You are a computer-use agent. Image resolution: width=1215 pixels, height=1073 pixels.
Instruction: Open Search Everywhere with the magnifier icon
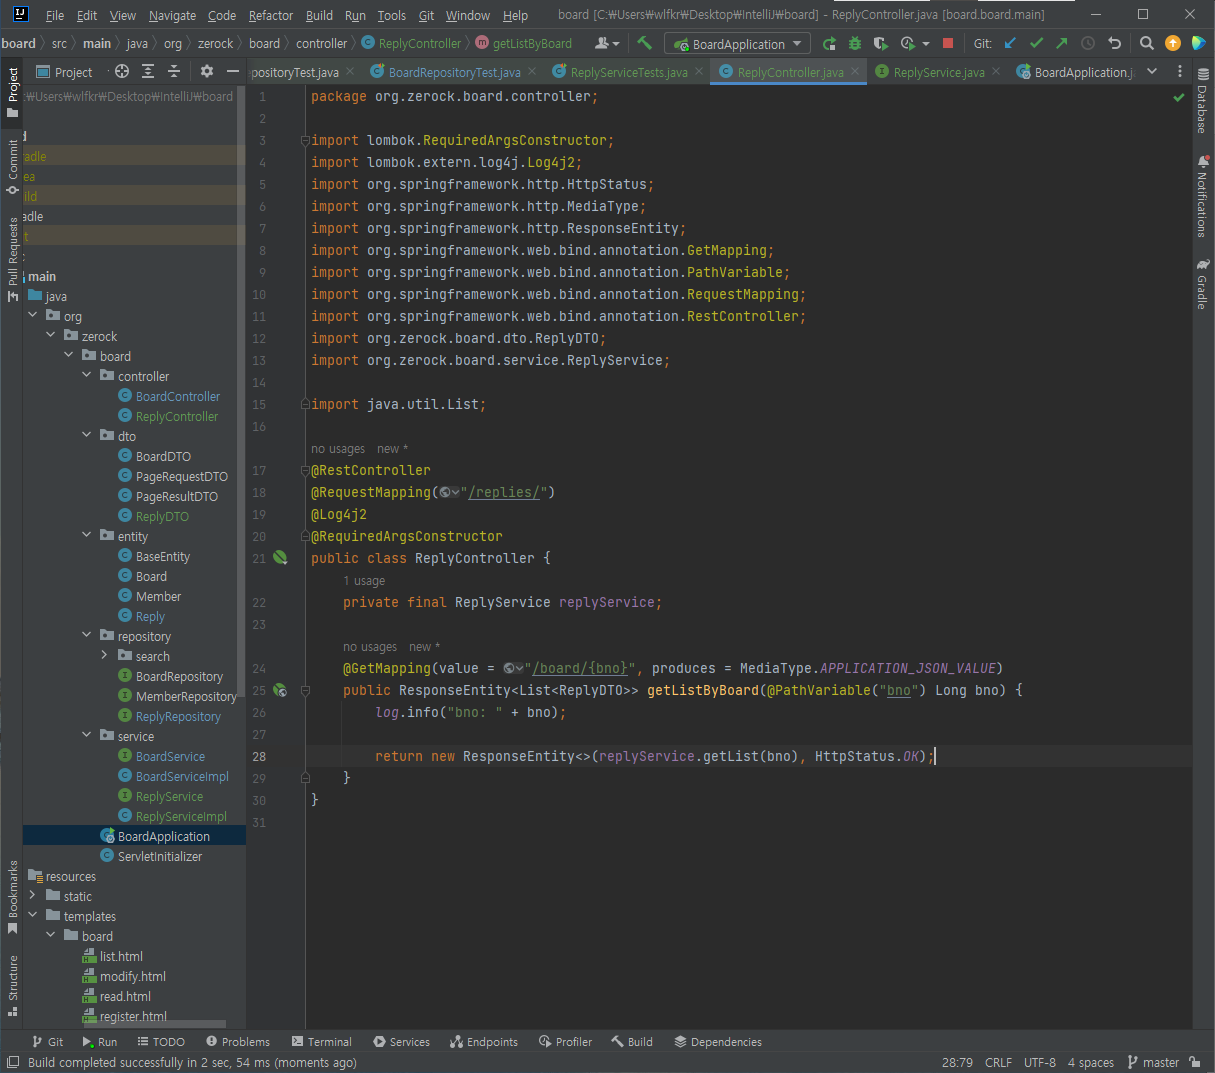[x=1147, y=43]
